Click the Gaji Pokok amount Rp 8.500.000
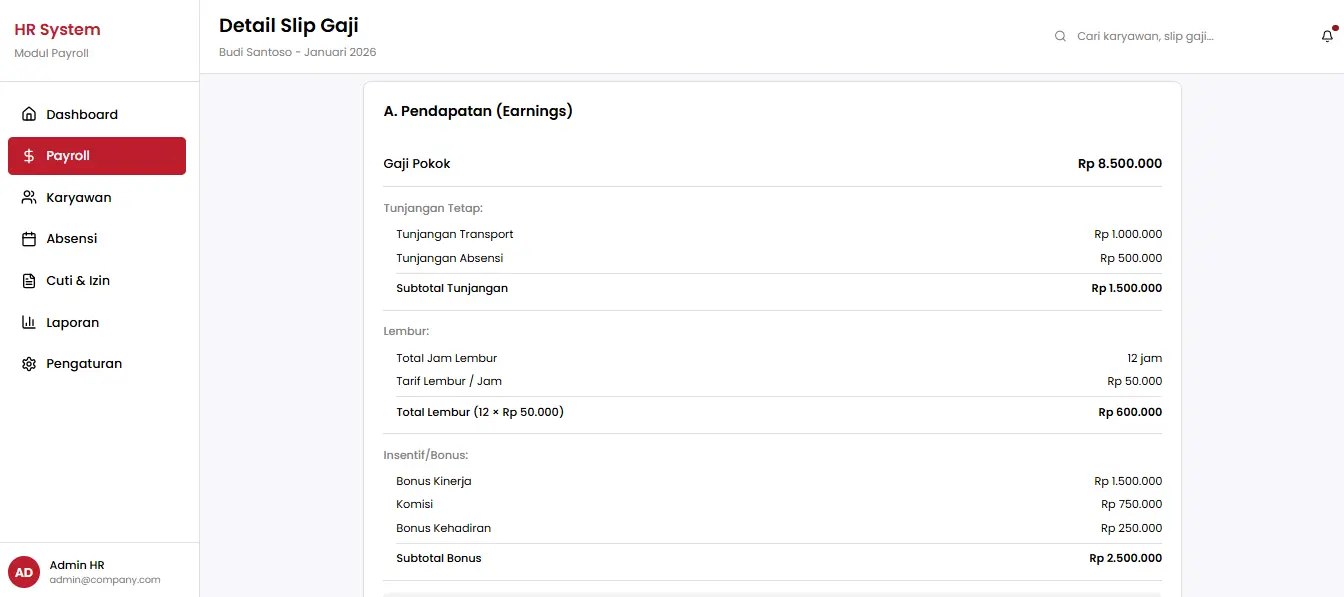This screenshot has height=597, width=1344. click(1119, 164)
